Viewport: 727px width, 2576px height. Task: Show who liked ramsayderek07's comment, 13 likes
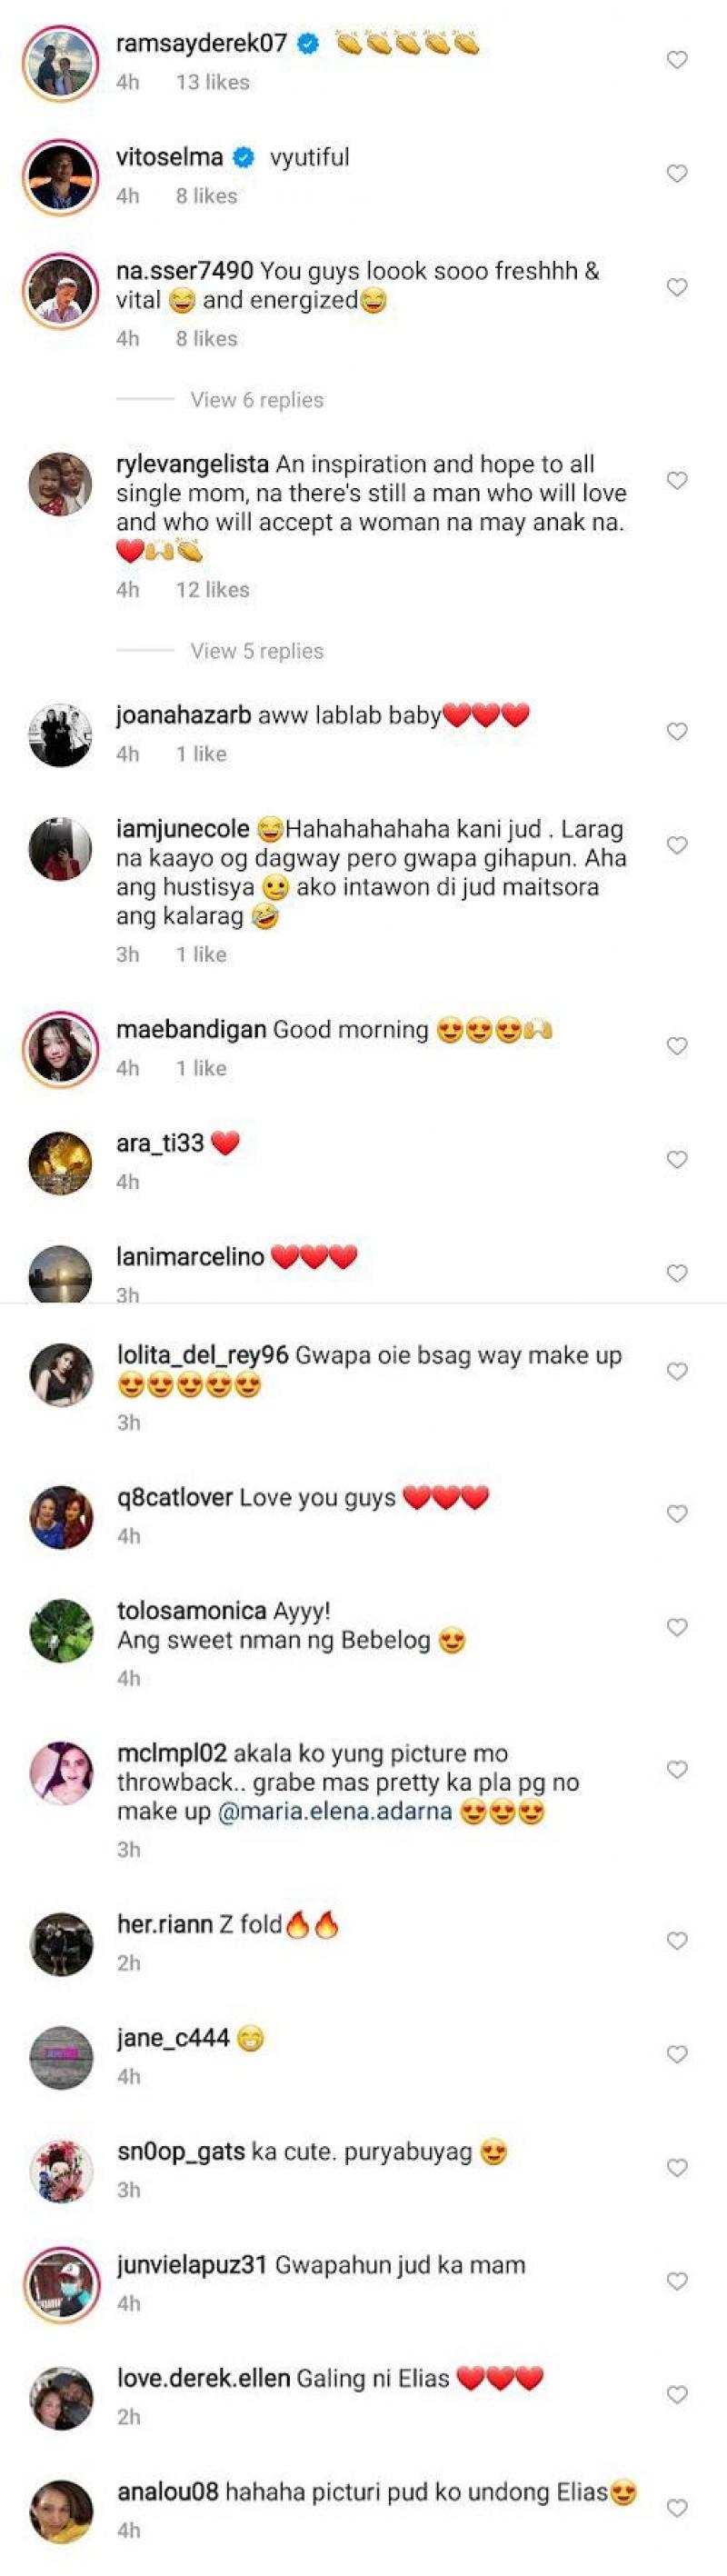[x=212, y=82]
